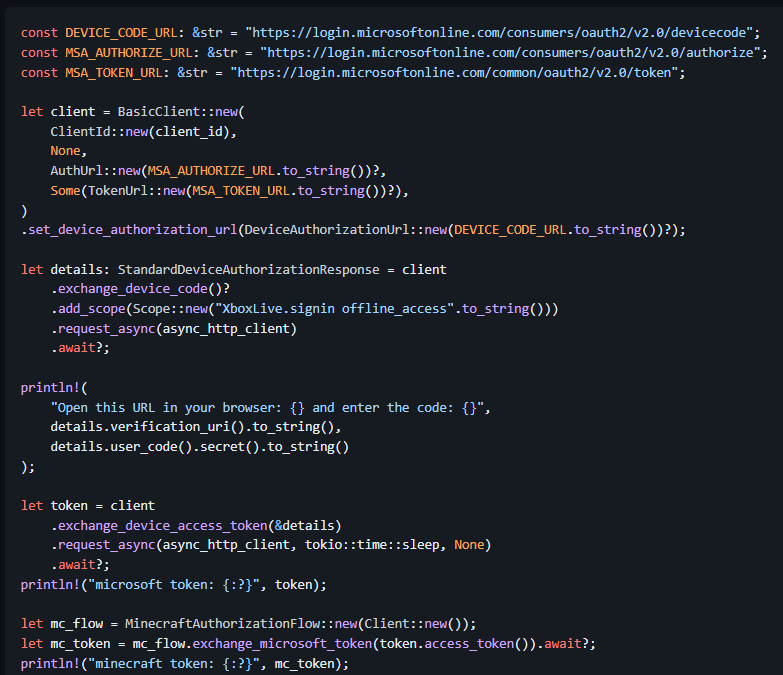Click the exchange_device_code method call
Viewport: 783px width, 675px height.
pyautogui.click(x=133, y=288)
